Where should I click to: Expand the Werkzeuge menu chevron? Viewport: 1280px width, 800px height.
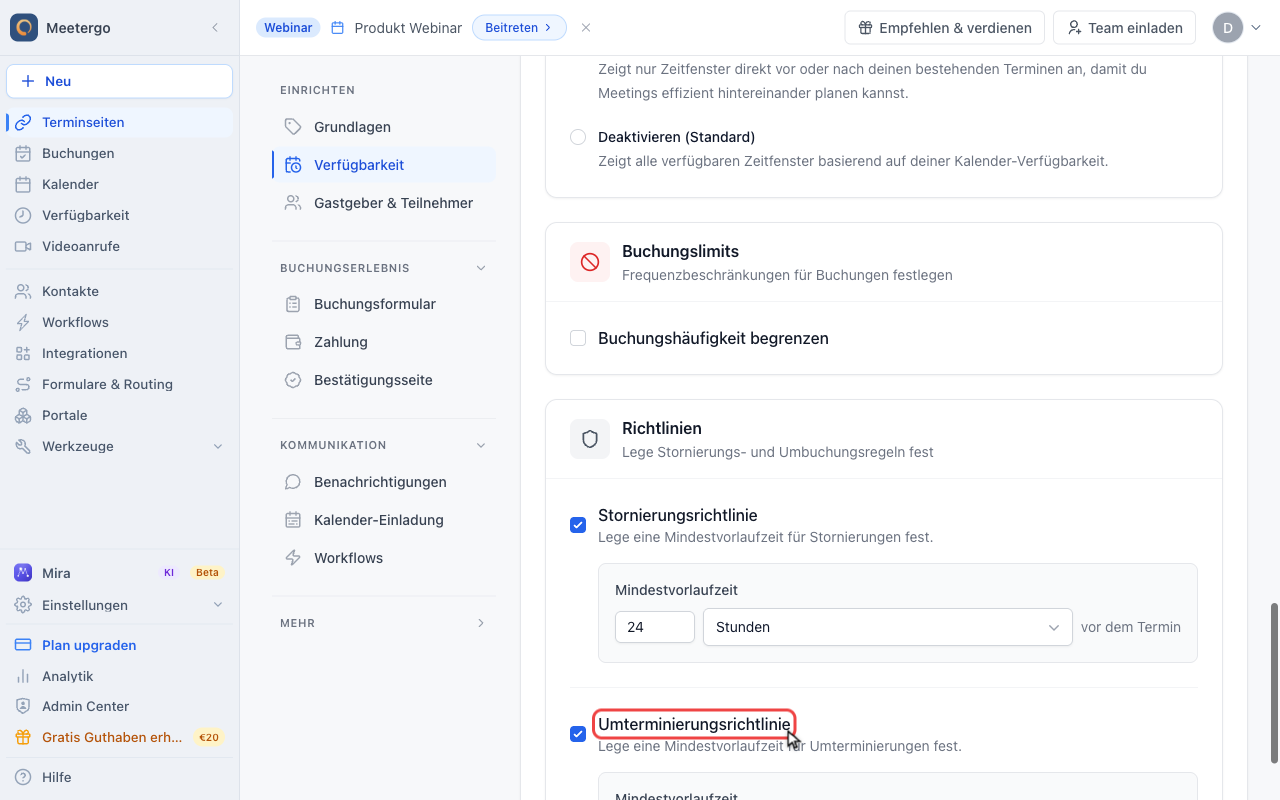point(218,446)
